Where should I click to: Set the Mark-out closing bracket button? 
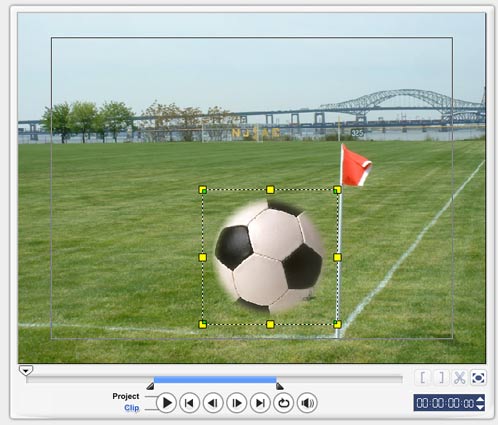click(x=441, y=378)
